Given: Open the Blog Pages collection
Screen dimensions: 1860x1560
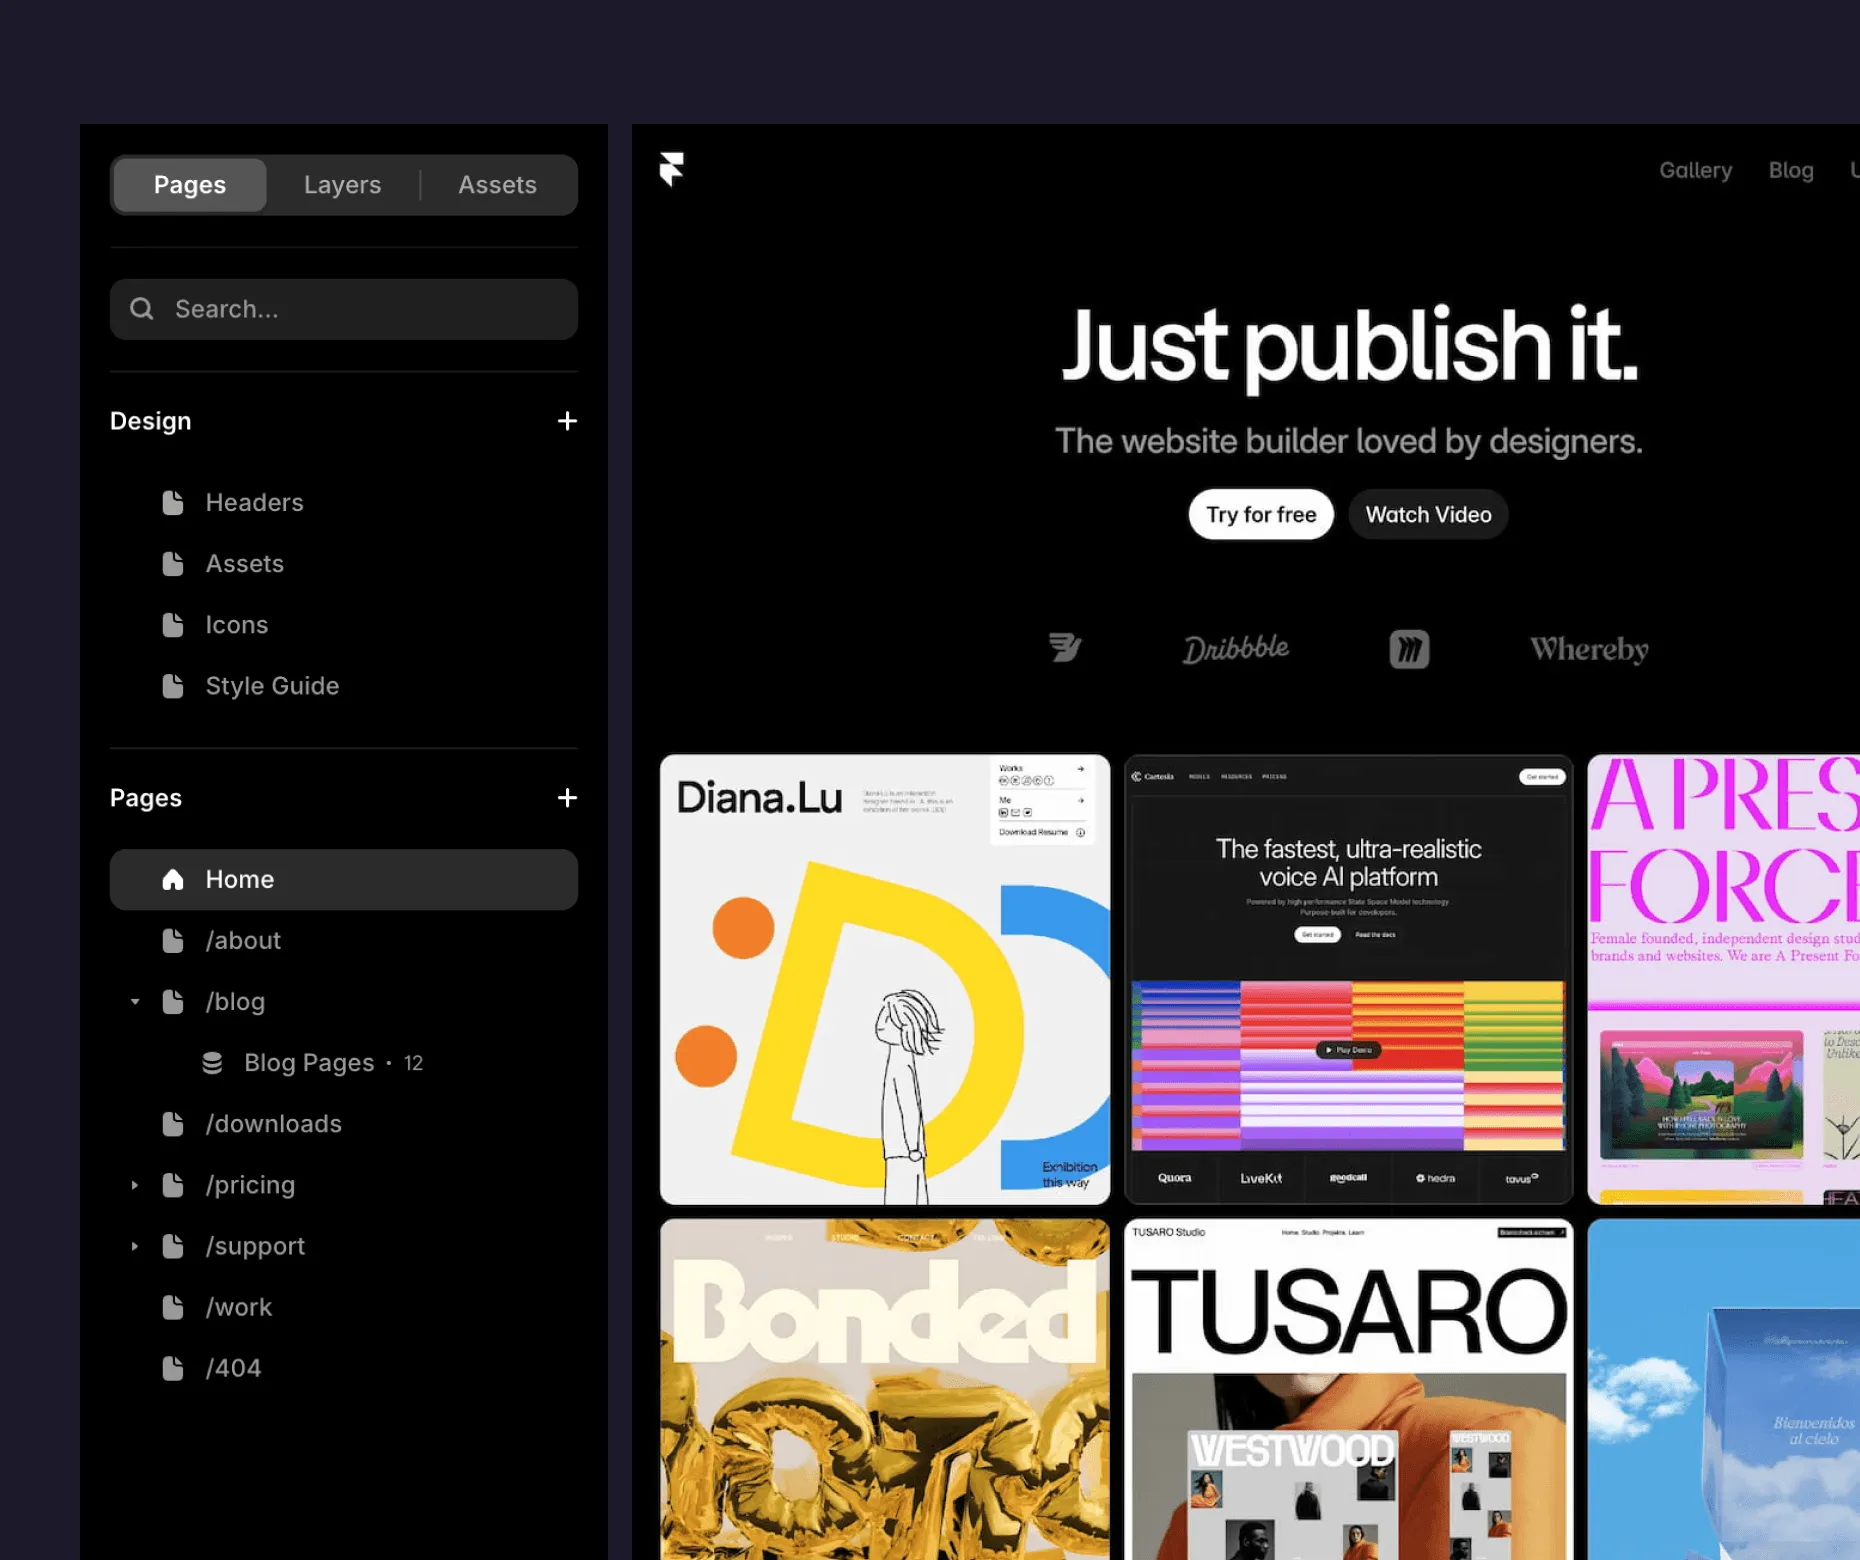Looking at the screenshot, I should (344, 1062).
